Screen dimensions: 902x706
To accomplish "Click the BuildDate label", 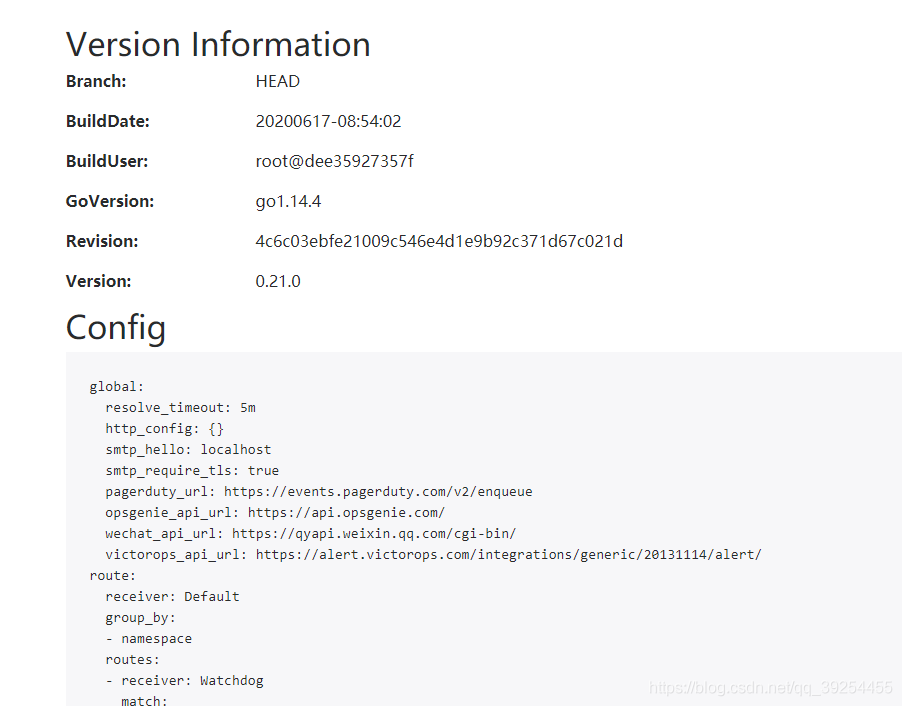I will point(108,121).
